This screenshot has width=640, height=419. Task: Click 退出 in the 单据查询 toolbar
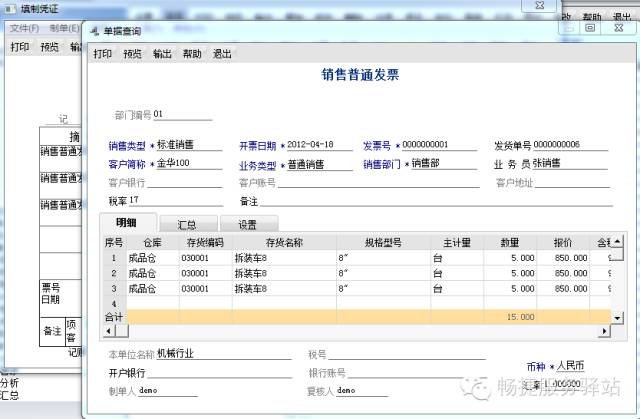tap(222, 53)
